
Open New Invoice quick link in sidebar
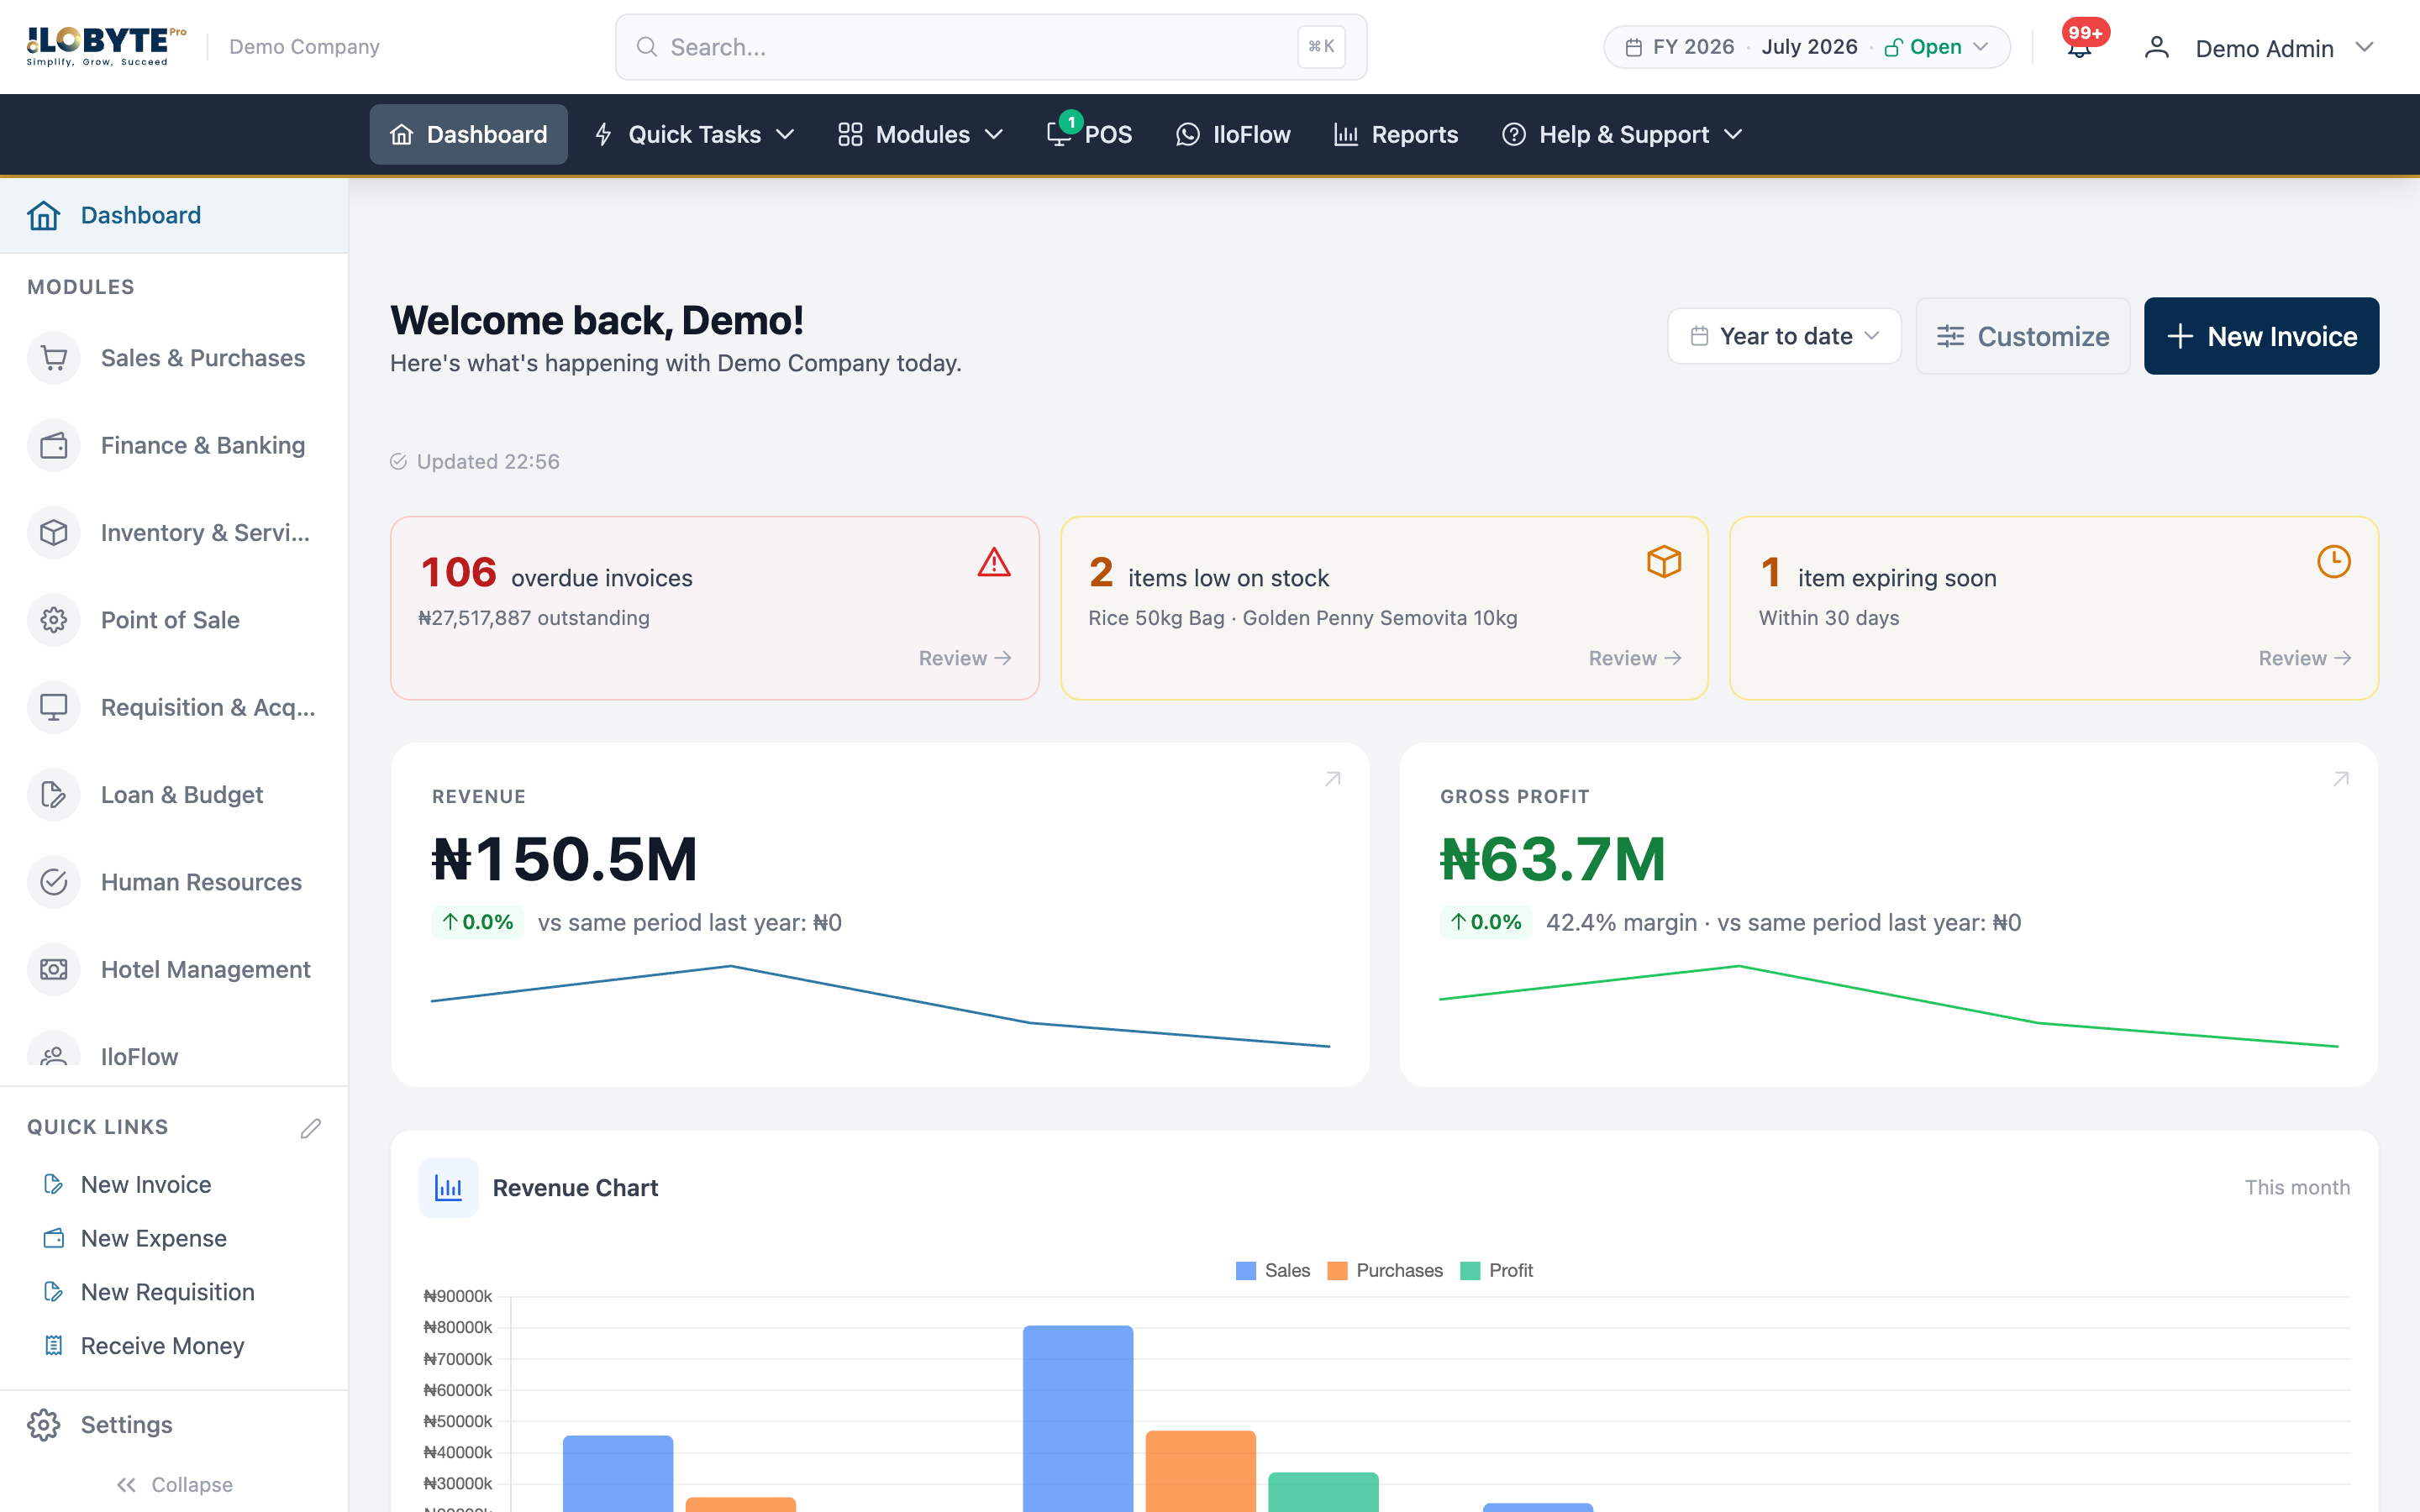pyautogui.click(x=146, y=1184)
